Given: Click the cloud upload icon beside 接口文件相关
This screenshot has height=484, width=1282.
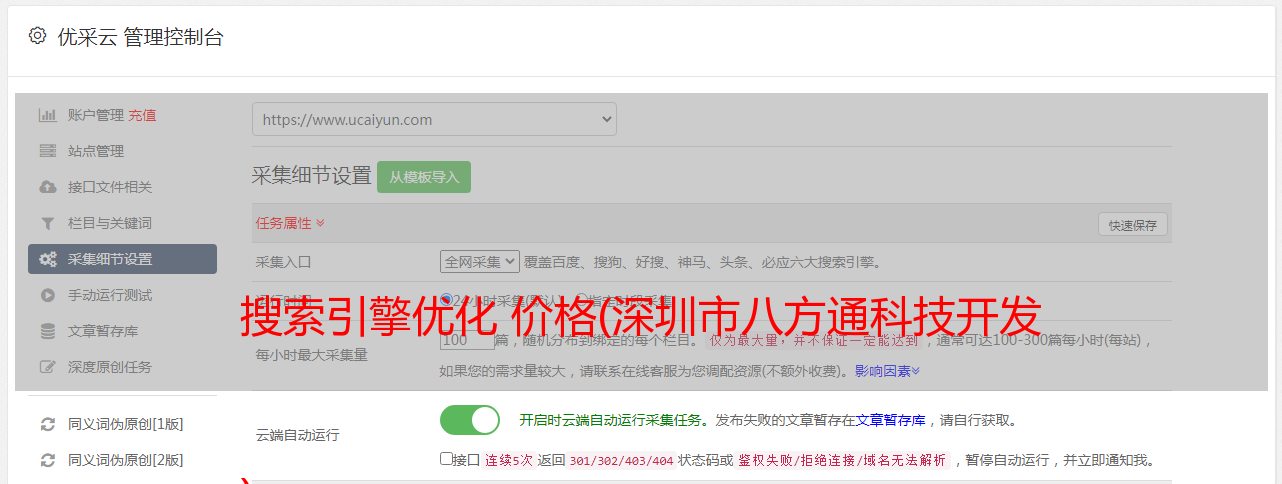Looking at the screenshot, I should [x=47, y=187].
